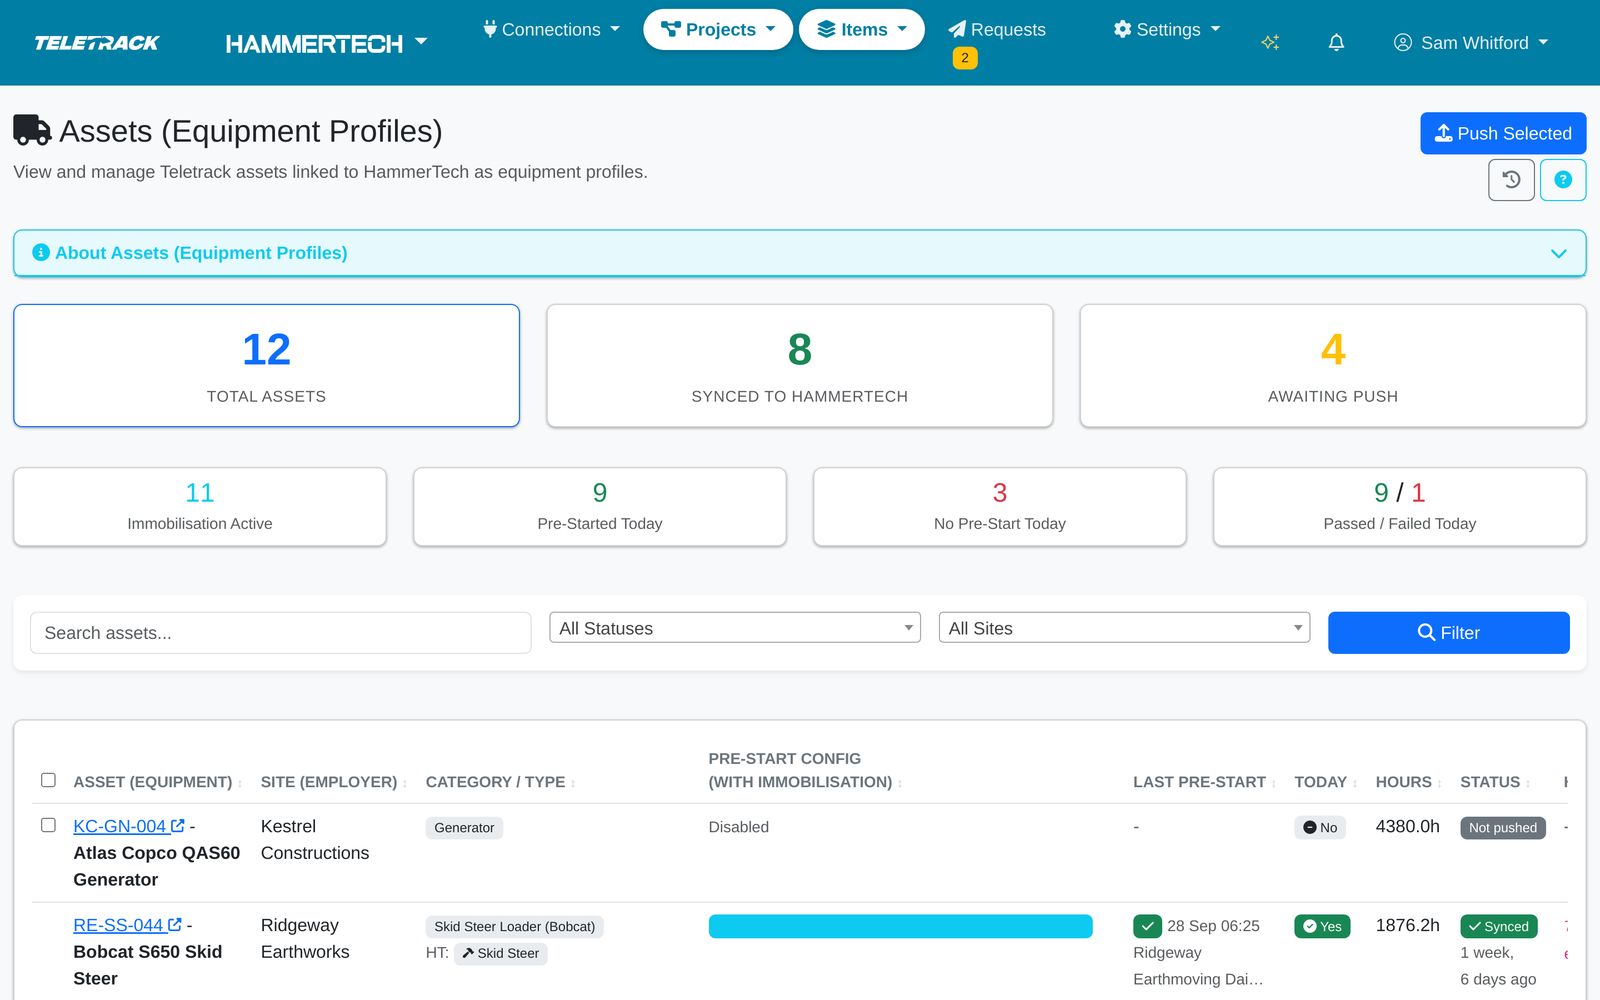Viewport: 1600px width, 1000px height.
Task: Tick the checkbox for KC-GN-004 row
Action: coord(48,825)
